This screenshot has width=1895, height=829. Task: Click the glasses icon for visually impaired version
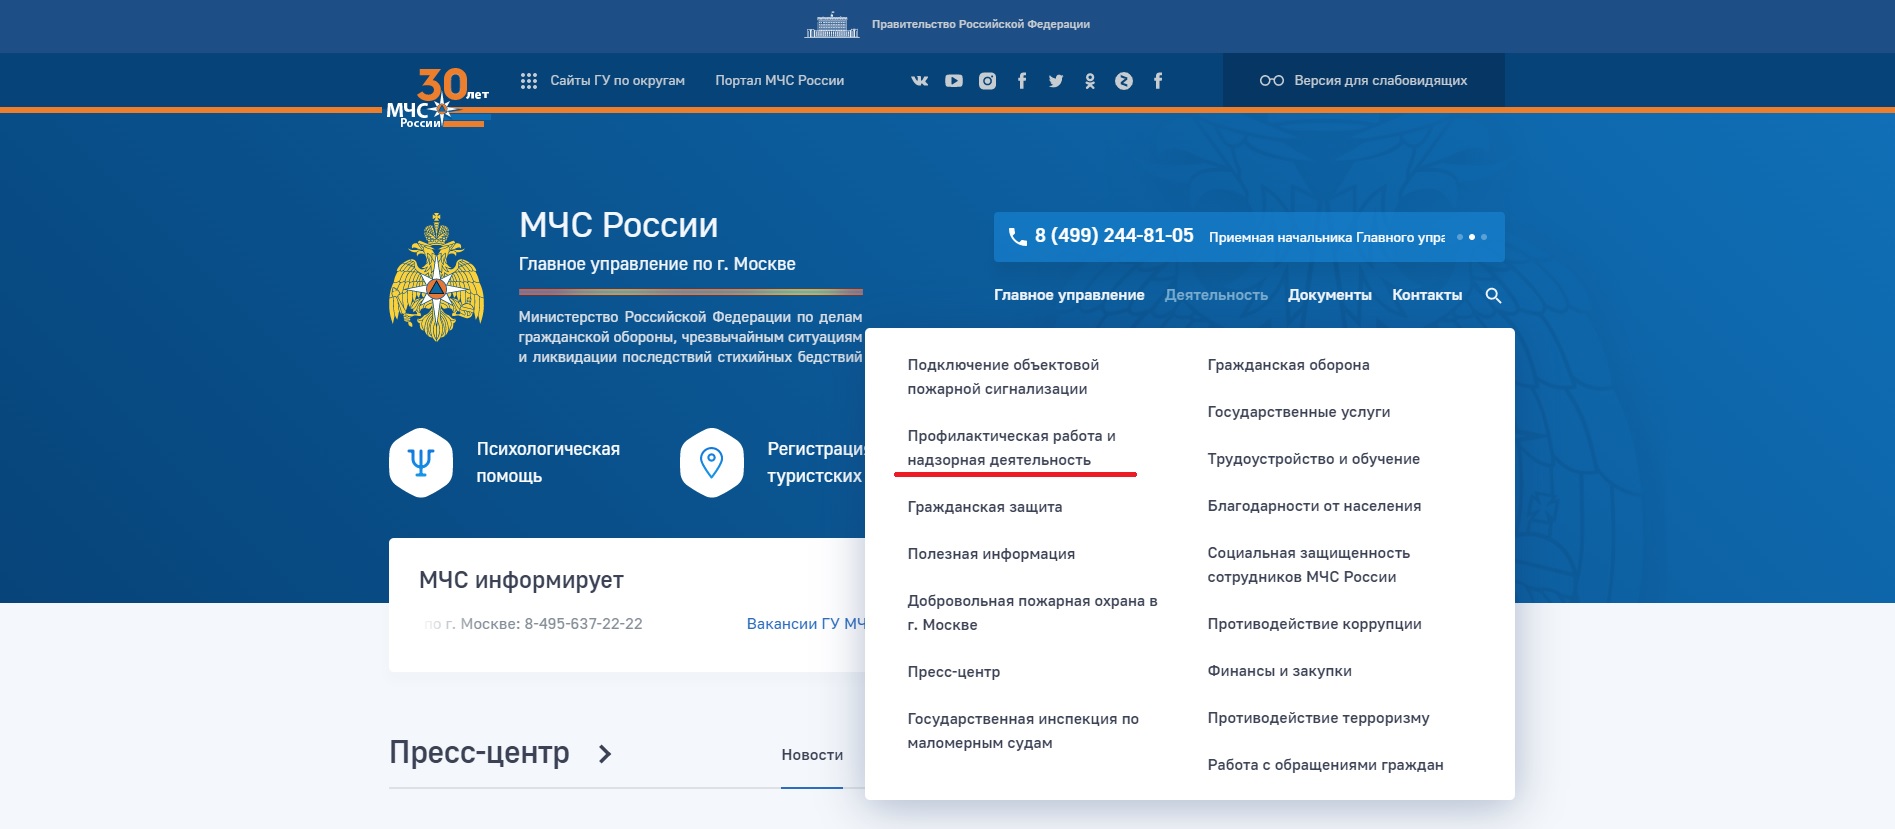tap(1271, 81)
